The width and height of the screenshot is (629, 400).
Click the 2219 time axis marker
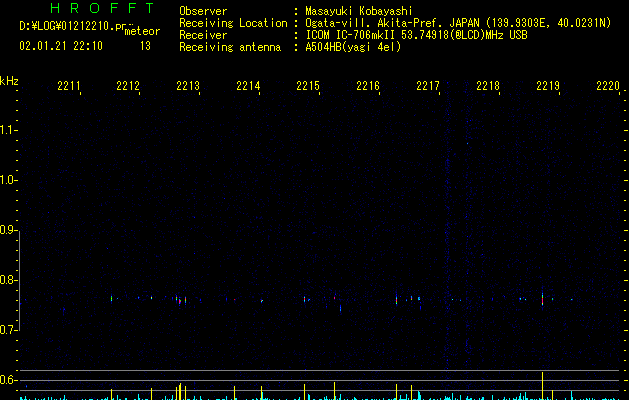pyautogui.click(x=548, y=85)
